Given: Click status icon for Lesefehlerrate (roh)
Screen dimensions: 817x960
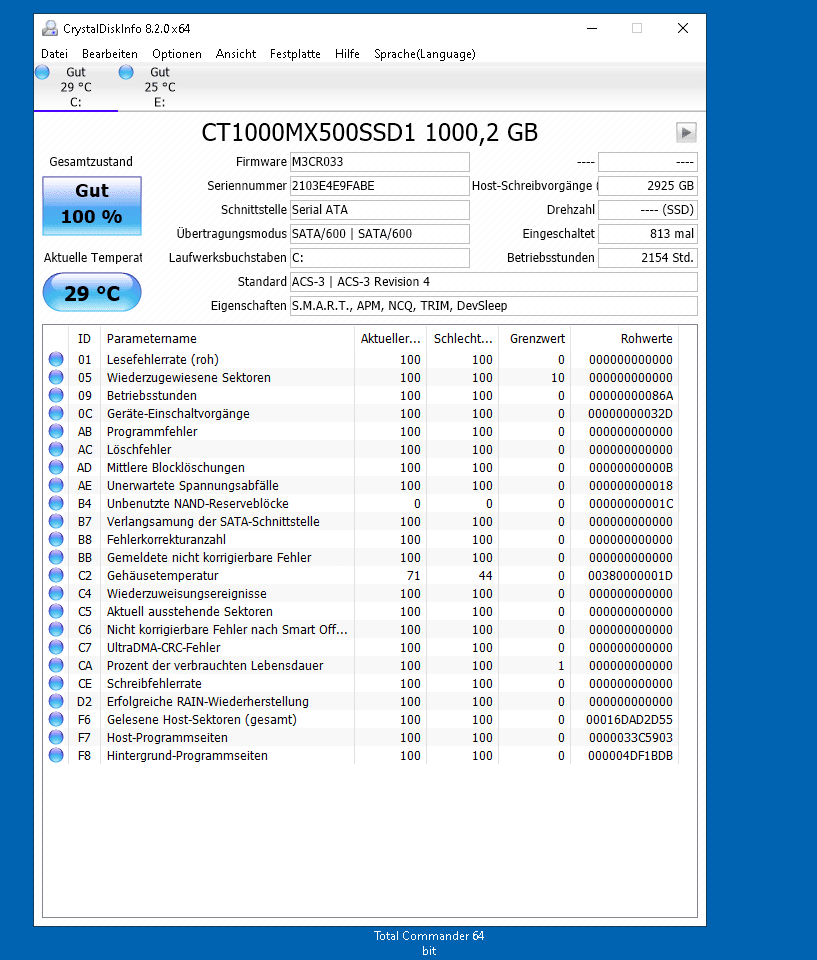Looking at the screenshot, I should [x=56, y=359].
